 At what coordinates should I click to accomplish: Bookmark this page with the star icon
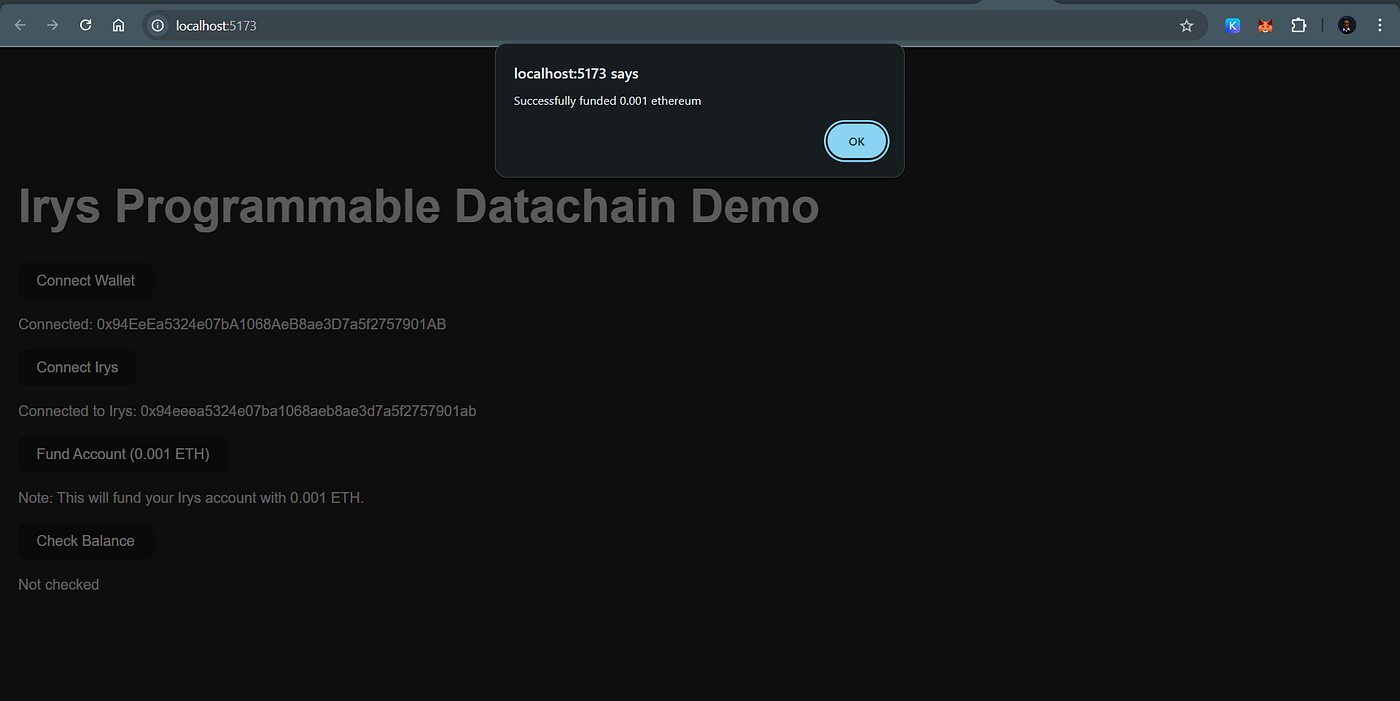pos(1187,26)
